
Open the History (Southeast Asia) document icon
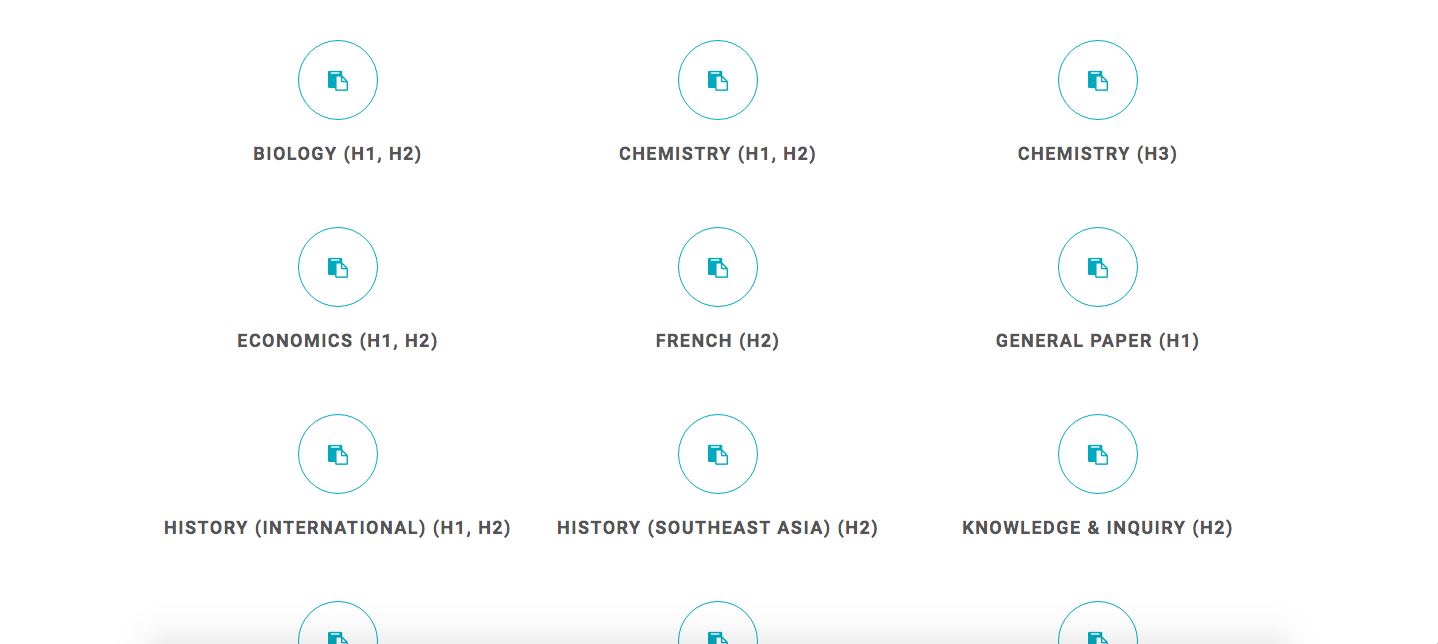click(x=718, y=455)
